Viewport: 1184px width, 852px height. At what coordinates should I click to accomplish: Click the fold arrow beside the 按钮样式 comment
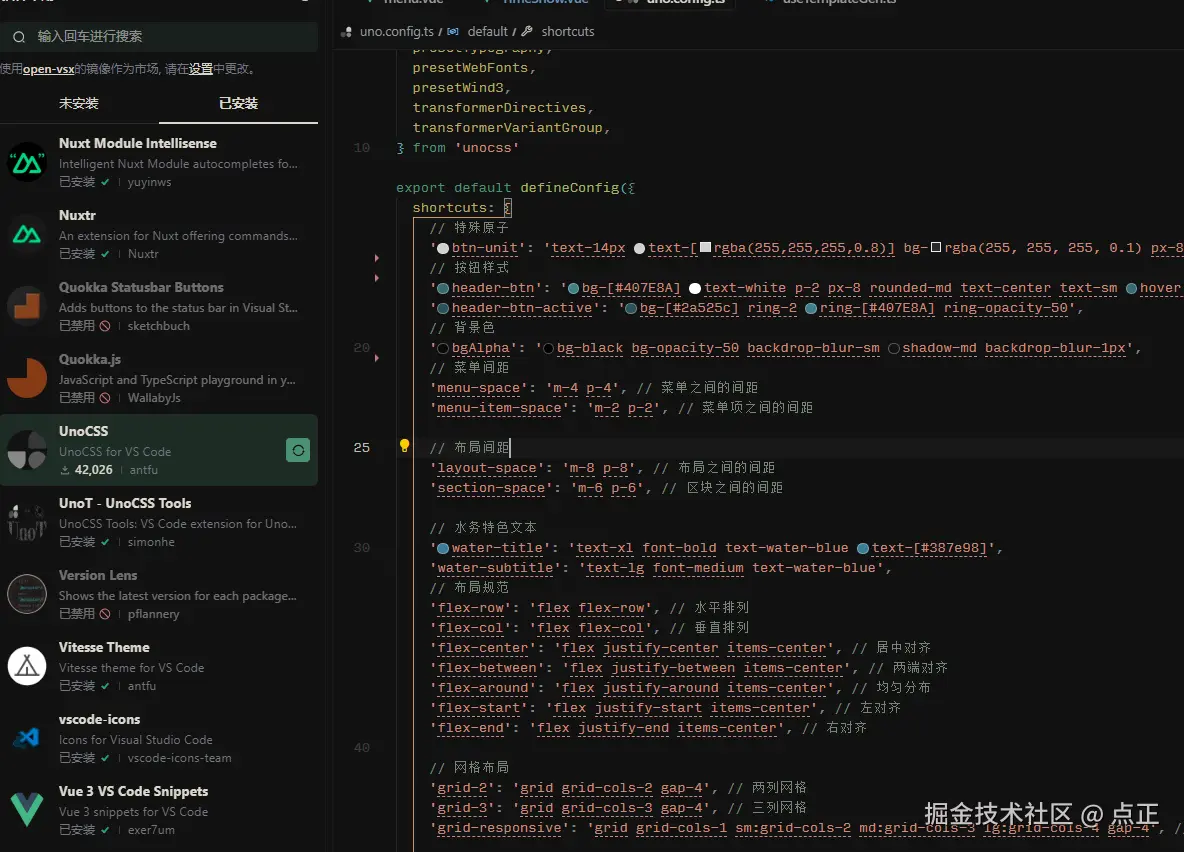click(377, 278)
